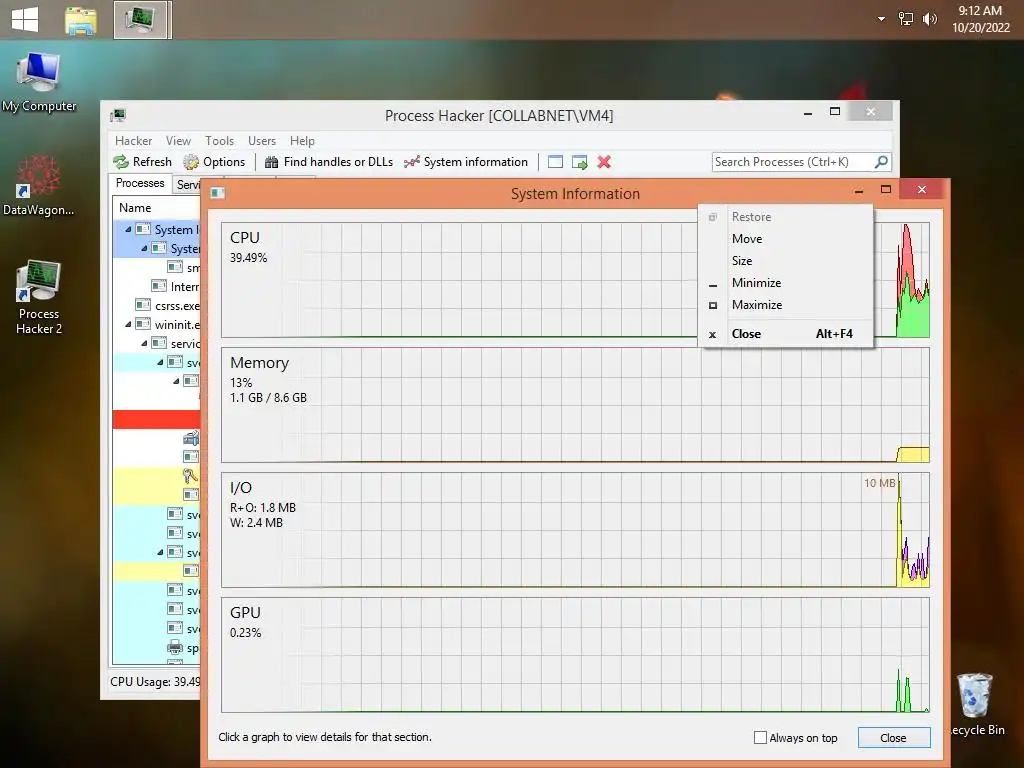Screen dimensions: 1024x768
Task: Click the csrss.exe process icon
Action: [143, 305]
